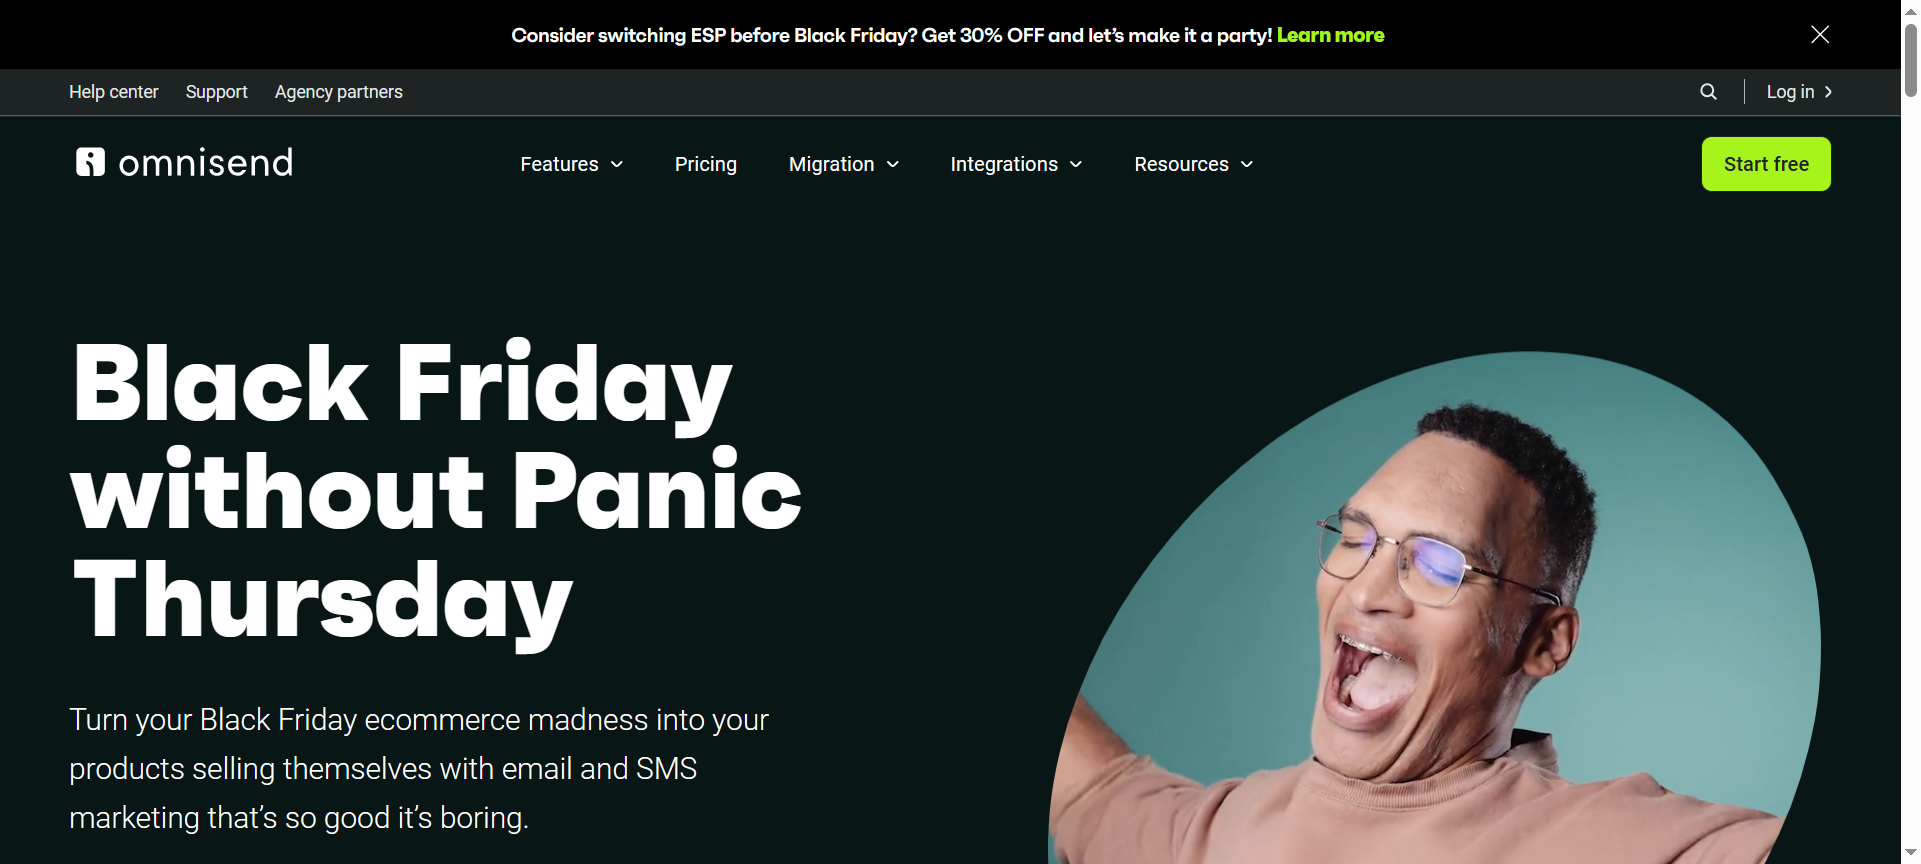
Task: Click the omnisend wordmark text
Action: (206, 163)
